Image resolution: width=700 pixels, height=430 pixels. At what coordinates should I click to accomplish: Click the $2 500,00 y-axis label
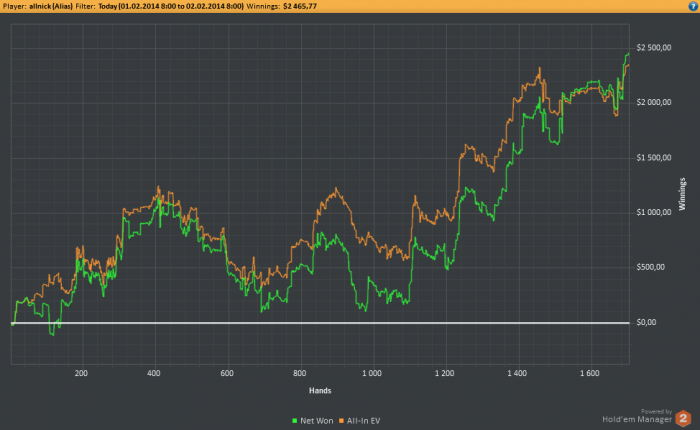pos(654,48)
